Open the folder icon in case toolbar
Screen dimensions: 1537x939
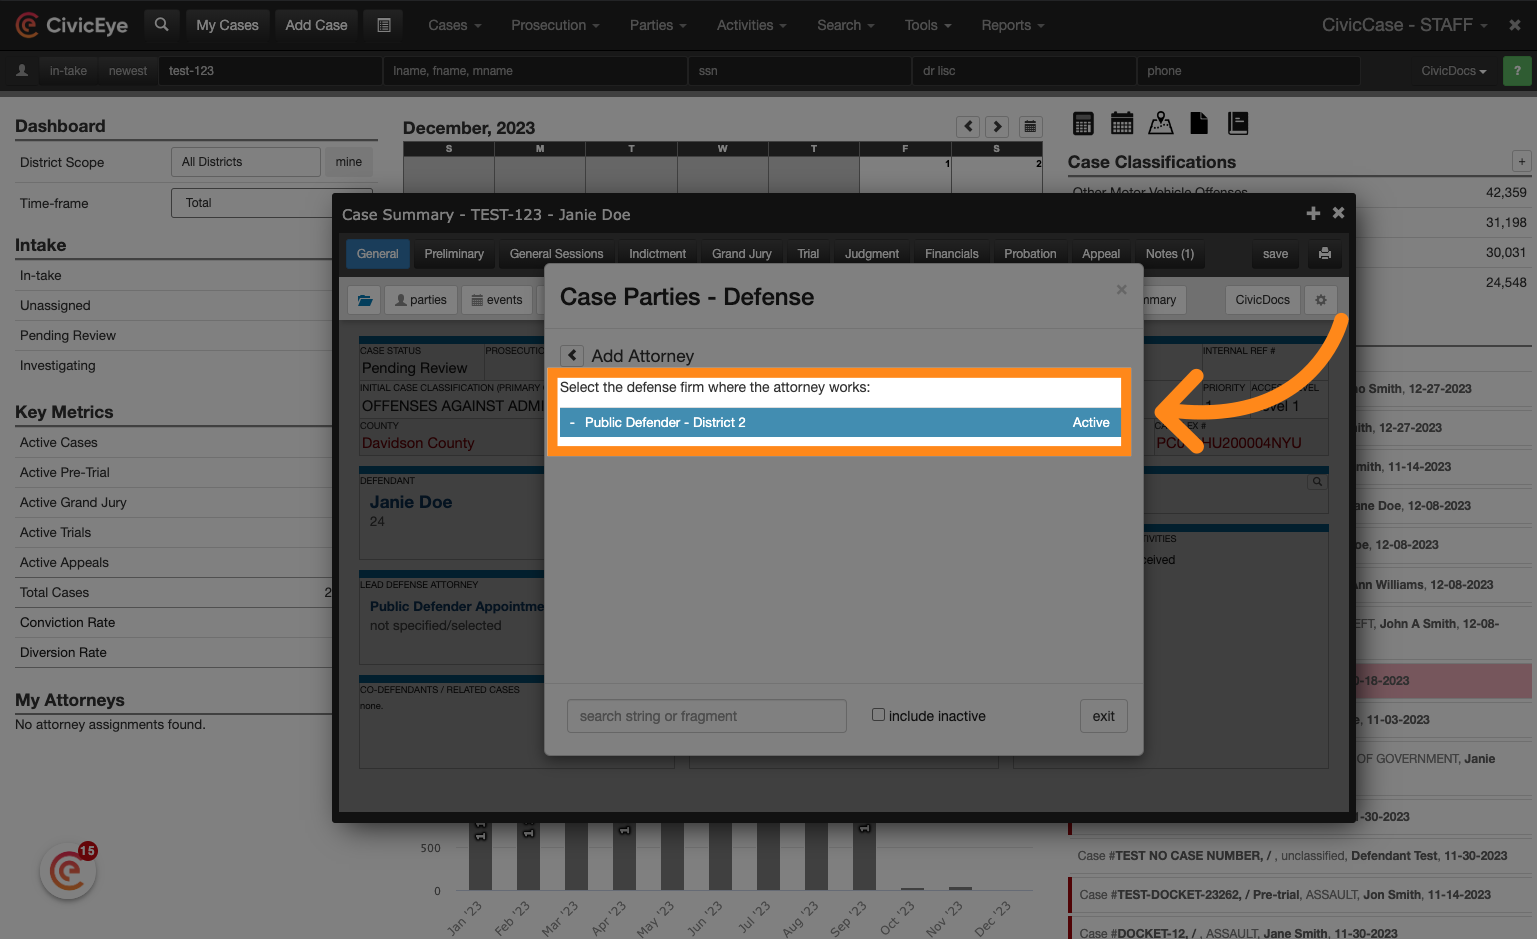pyautogui.click(x=365, y=300)
